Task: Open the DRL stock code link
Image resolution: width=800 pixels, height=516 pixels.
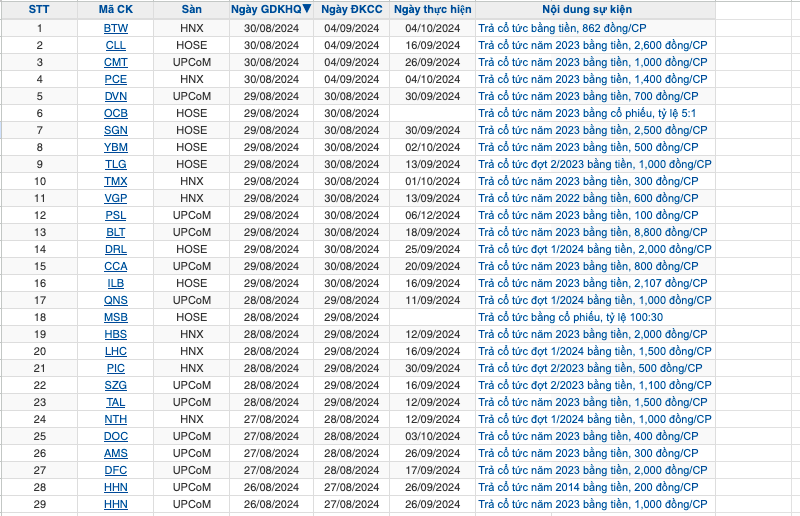Action: 116,249
